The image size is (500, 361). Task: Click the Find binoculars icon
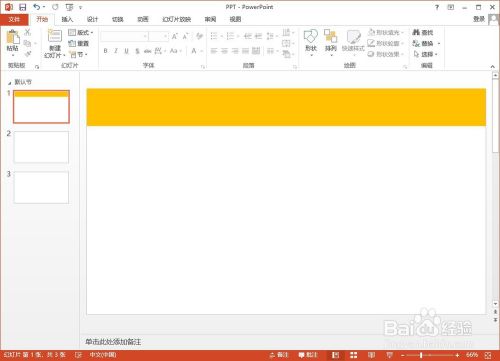416,32
